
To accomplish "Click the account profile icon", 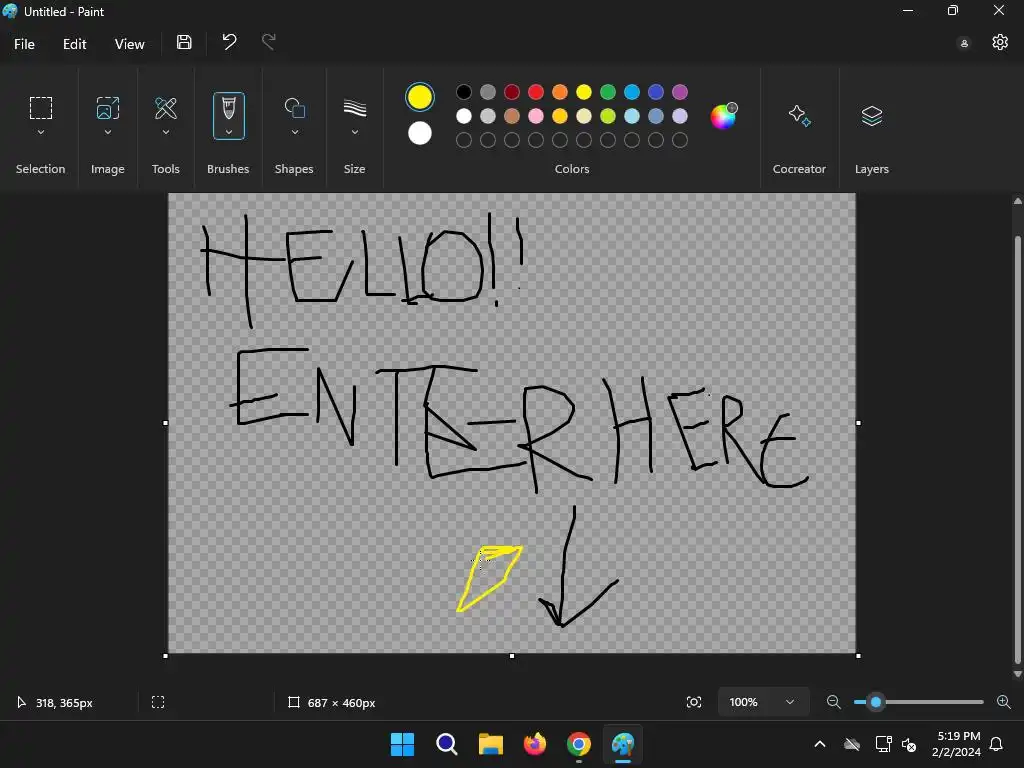I will (964, 43).
